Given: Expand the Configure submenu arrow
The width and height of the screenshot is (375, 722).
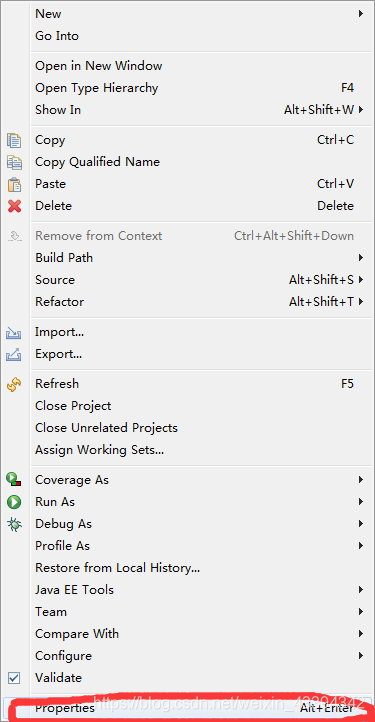Looking at the screenshot, I should [x=361, y=656].
